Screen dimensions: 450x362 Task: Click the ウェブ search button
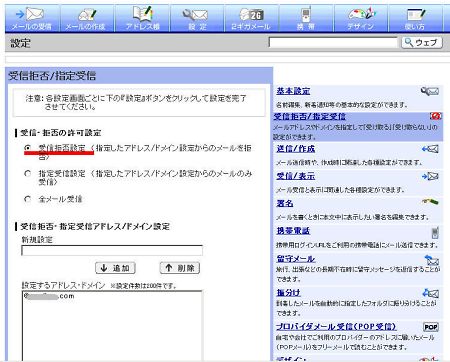(422, 42)
